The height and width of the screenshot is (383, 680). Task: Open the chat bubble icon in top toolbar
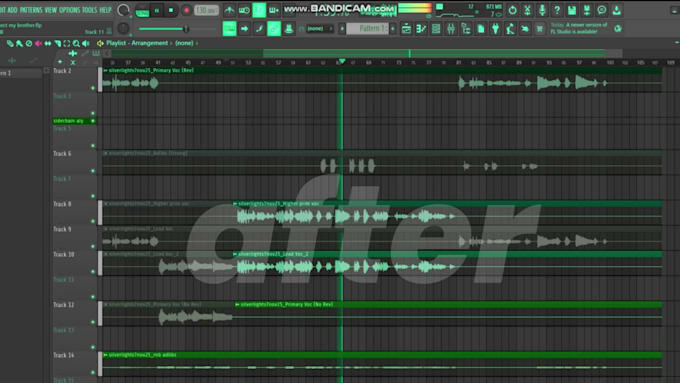coord(602,10)
